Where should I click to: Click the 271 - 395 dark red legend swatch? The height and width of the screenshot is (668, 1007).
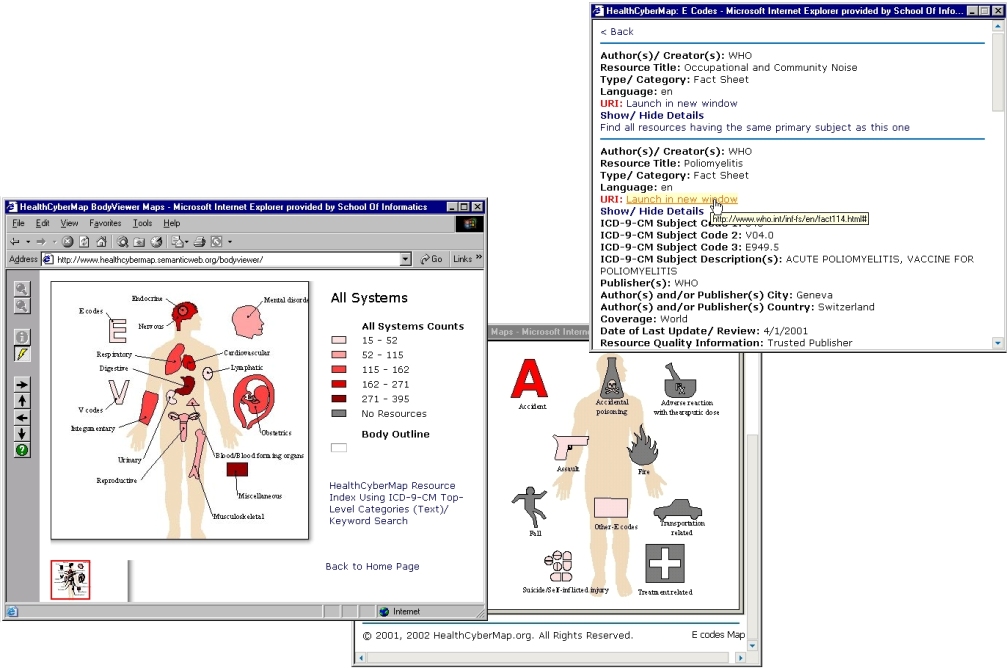339,399
